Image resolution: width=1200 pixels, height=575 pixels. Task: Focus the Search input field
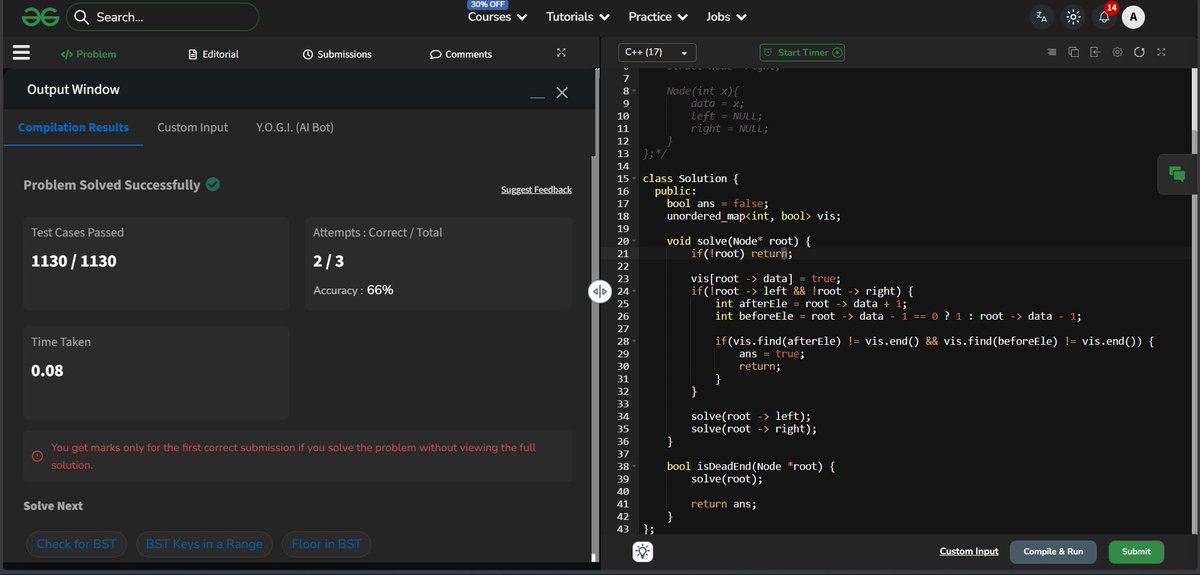coord(162,17)
